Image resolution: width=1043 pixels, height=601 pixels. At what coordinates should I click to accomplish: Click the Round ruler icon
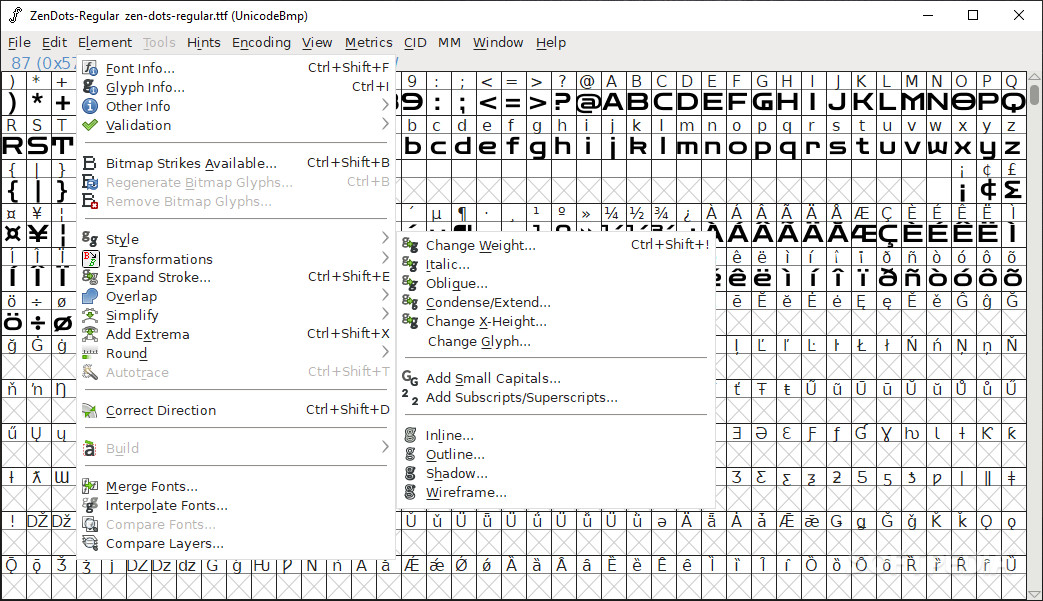tap(90, 353)
